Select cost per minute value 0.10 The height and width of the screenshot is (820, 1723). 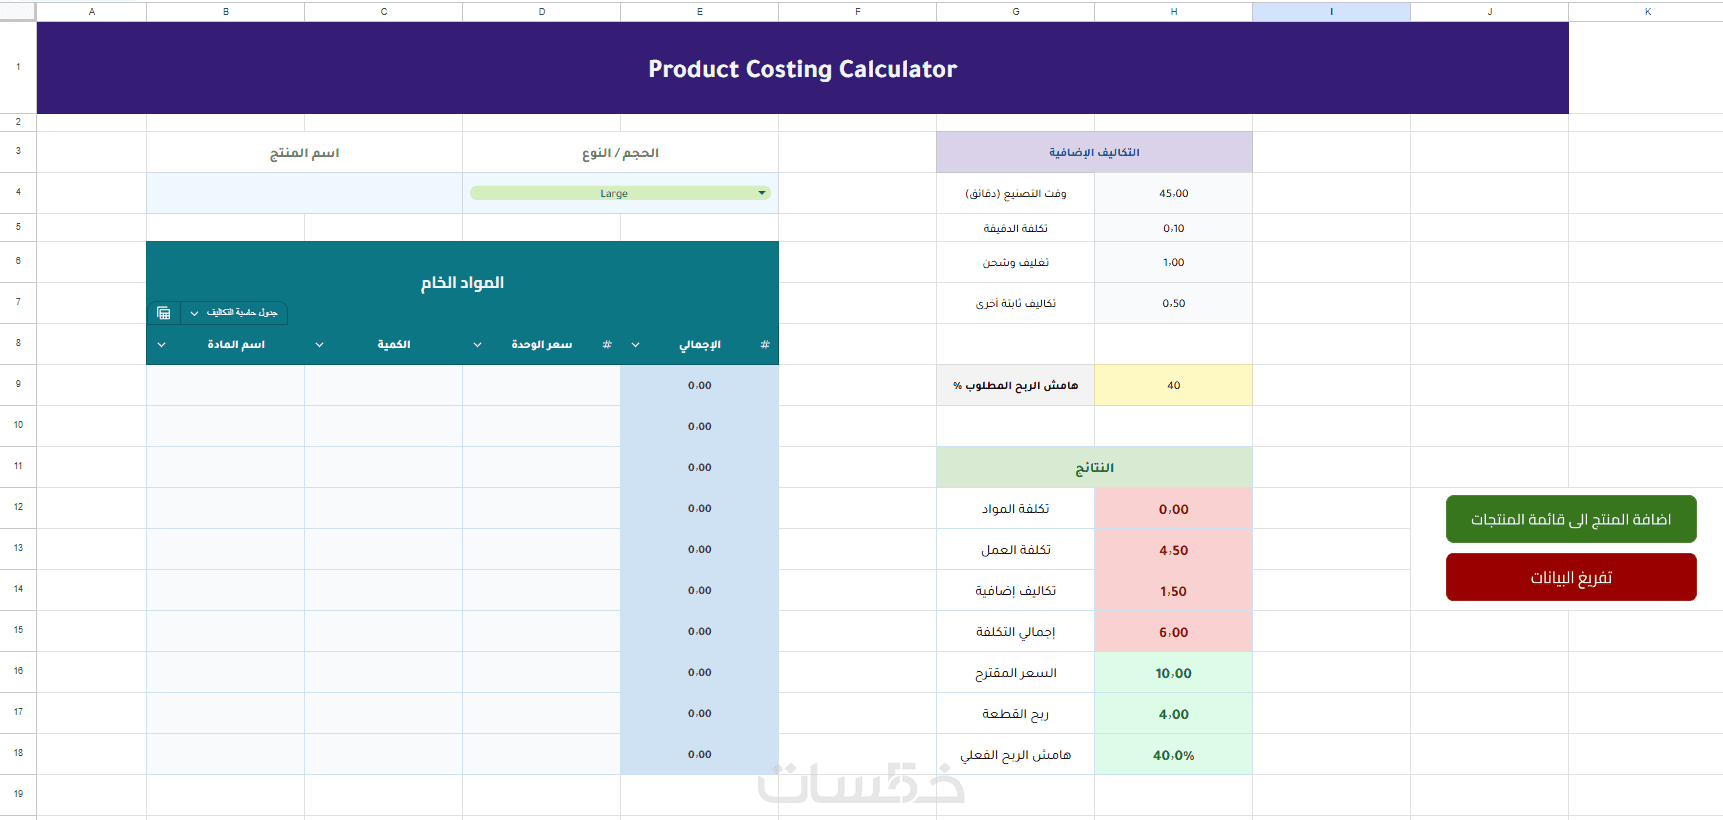(x=1173, y=228)
